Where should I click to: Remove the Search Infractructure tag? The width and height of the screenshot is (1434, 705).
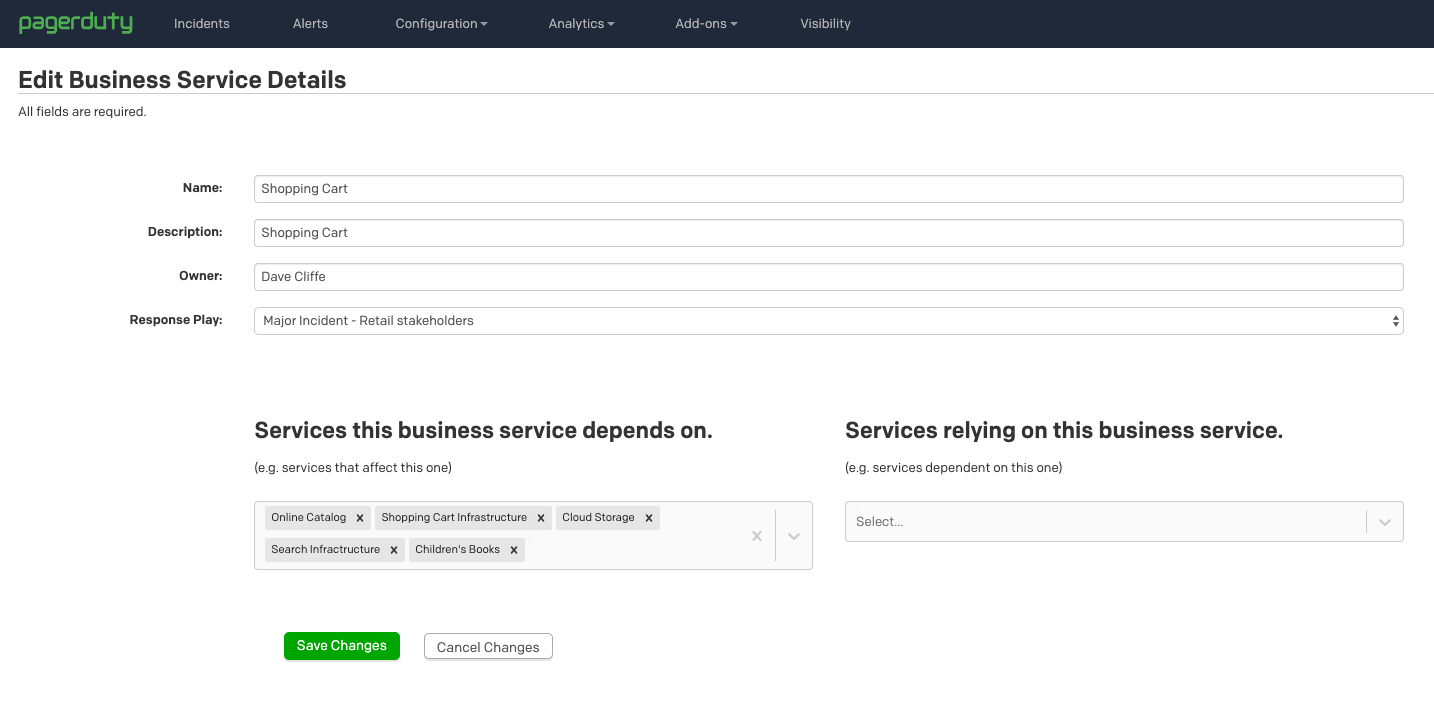point(394,550)
